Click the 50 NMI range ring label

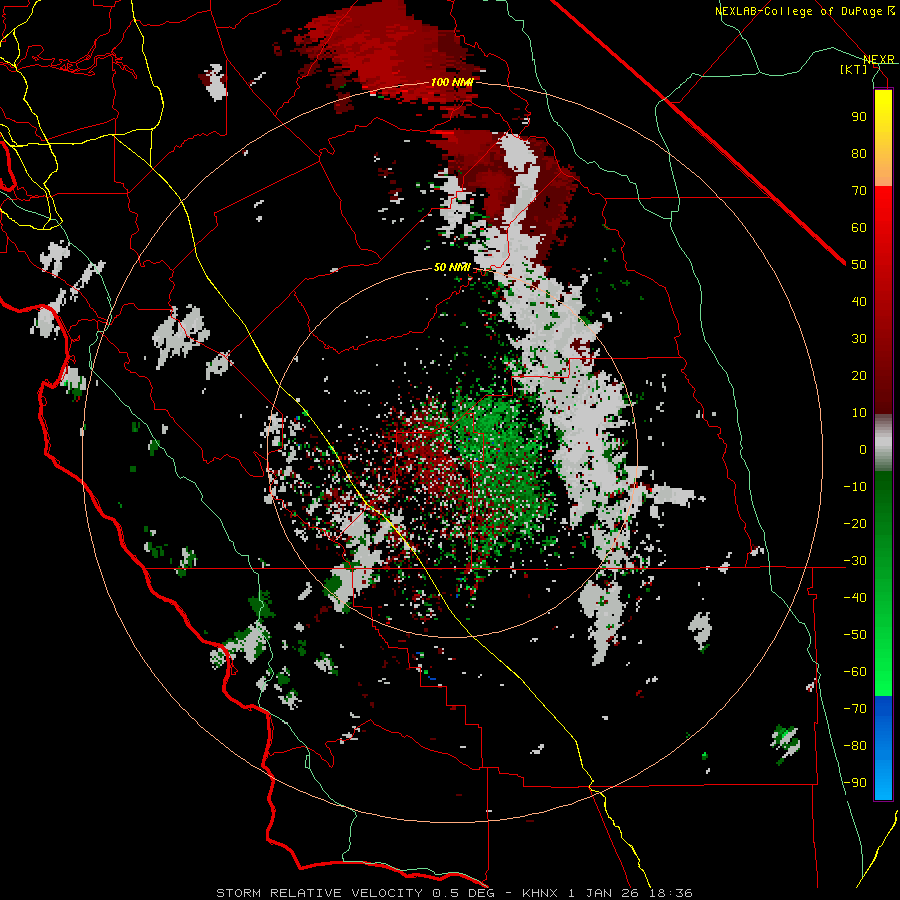pyautogui.click(x=452, y=267)
